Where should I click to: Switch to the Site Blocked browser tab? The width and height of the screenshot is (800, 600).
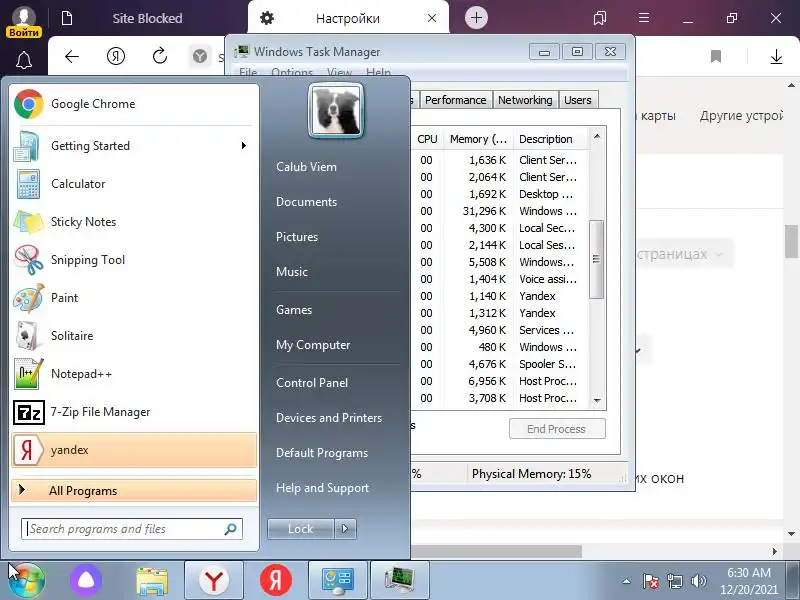147,18
